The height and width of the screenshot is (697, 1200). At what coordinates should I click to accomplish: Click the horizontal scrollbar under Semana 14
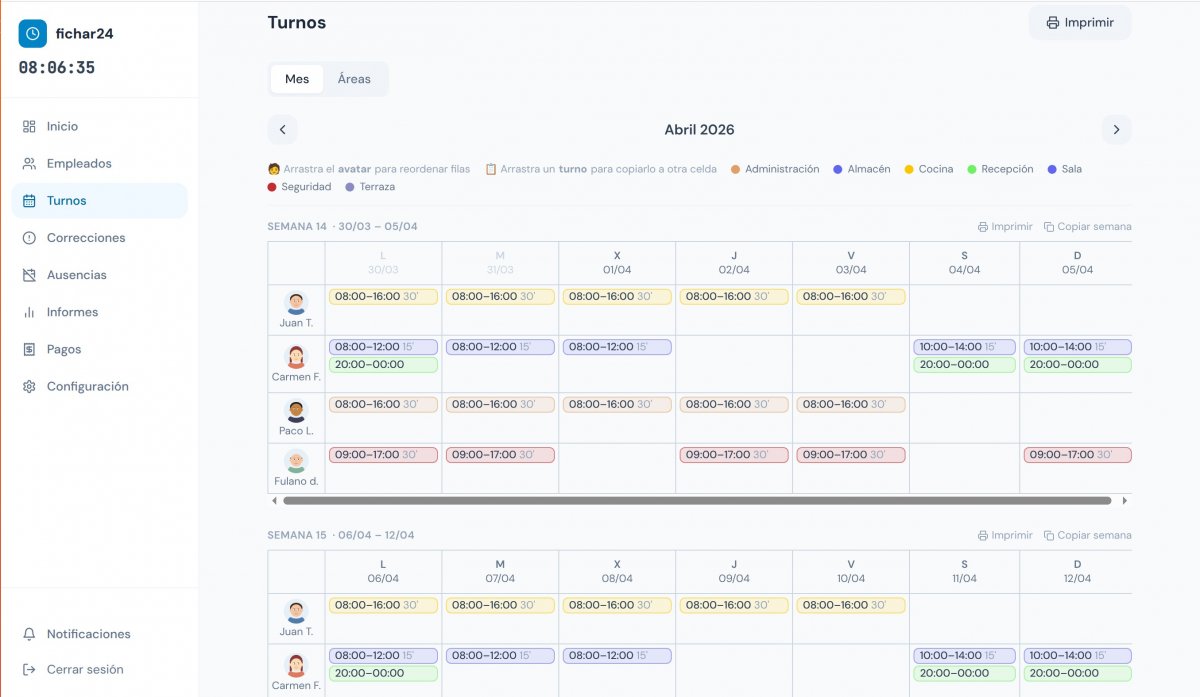click(697, 500)
